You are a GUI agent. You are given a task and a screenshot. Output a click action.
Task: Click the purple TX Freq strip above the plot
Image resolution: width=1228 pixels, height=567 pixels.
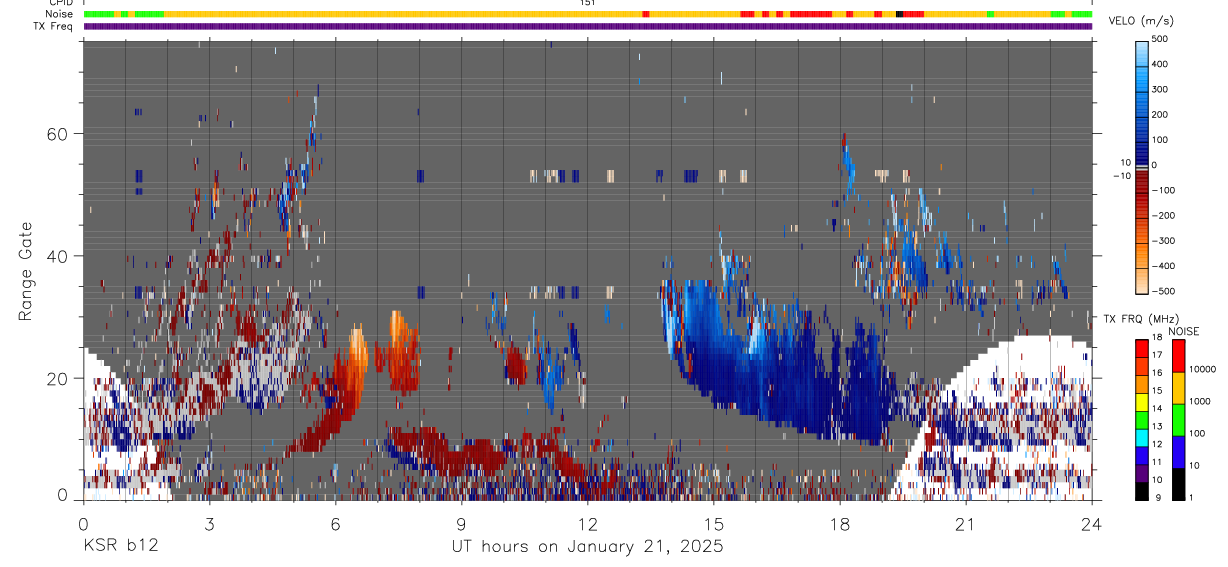pyautogui.click(x=588, y=26)
